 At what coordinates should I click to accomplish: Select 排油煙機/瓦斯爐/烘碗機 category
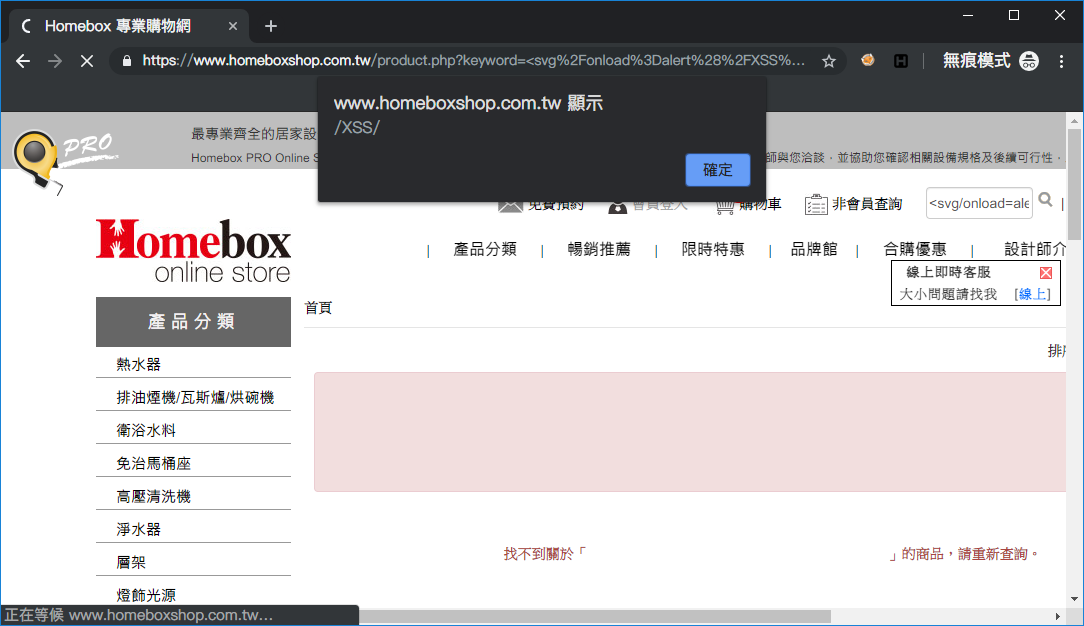(x=194, y=397)
